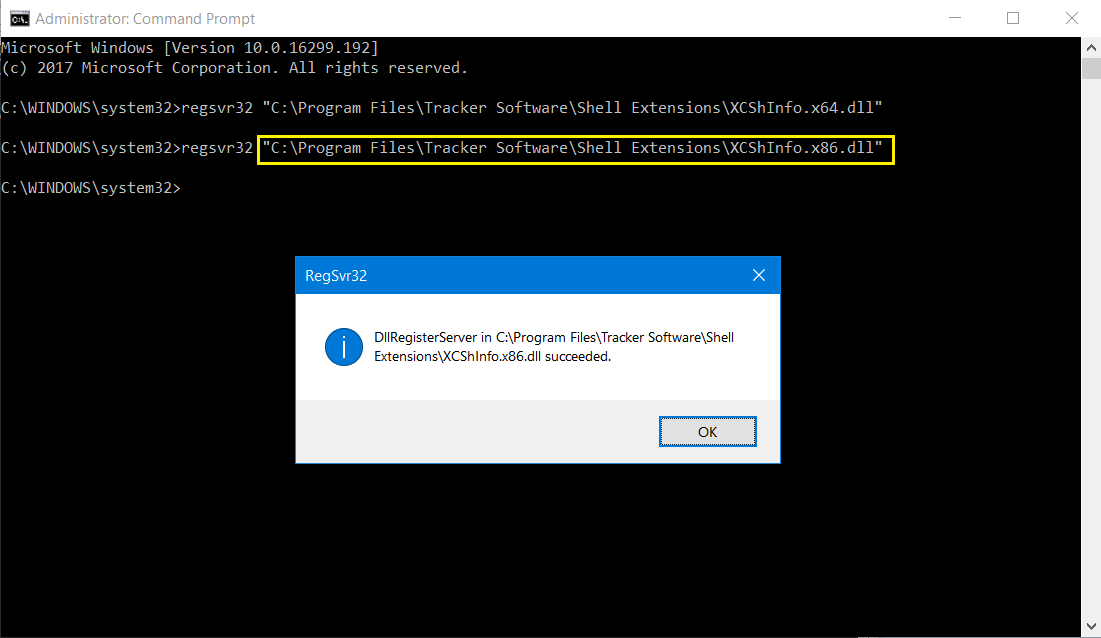1101x638 pixels.
Task: Click the Administrator: Command Prompt title
Action: click(x=145, y=19)
